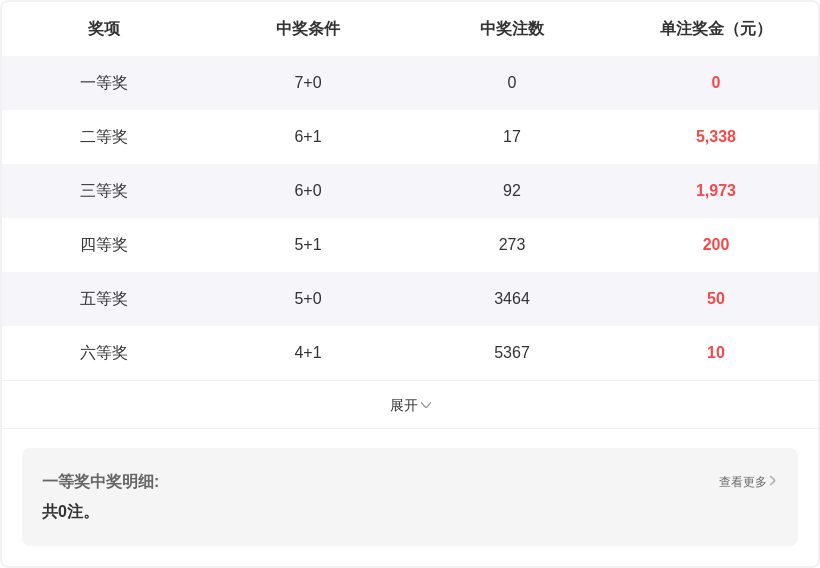Screen dimensions: 820x568
Task: Select the 六等奖 row label
Action: [104, 353]
